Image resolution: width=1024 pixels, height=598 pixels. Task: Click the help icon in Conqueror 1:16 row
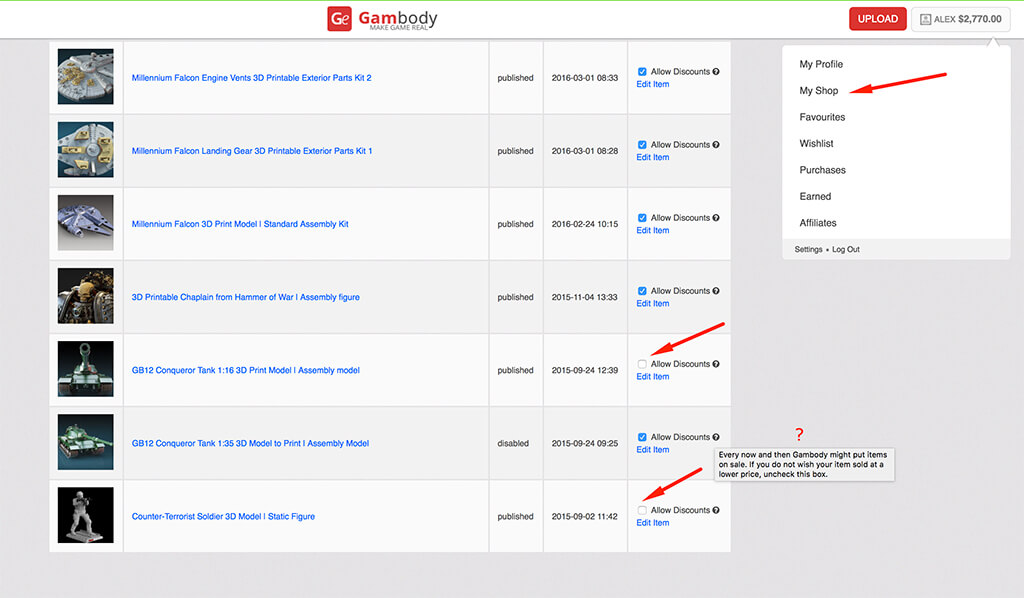pyautogui.click(x=716, y=364)
